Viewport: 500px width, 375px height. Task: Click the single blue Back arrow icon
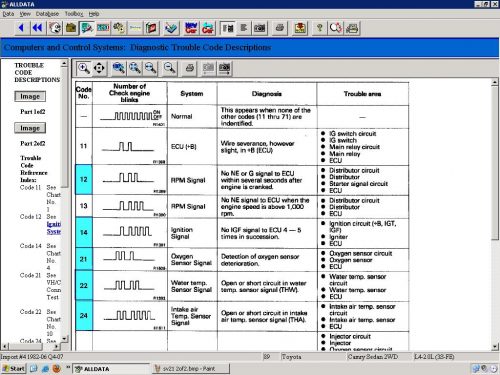pyautogui.click(x=21, y=28)
